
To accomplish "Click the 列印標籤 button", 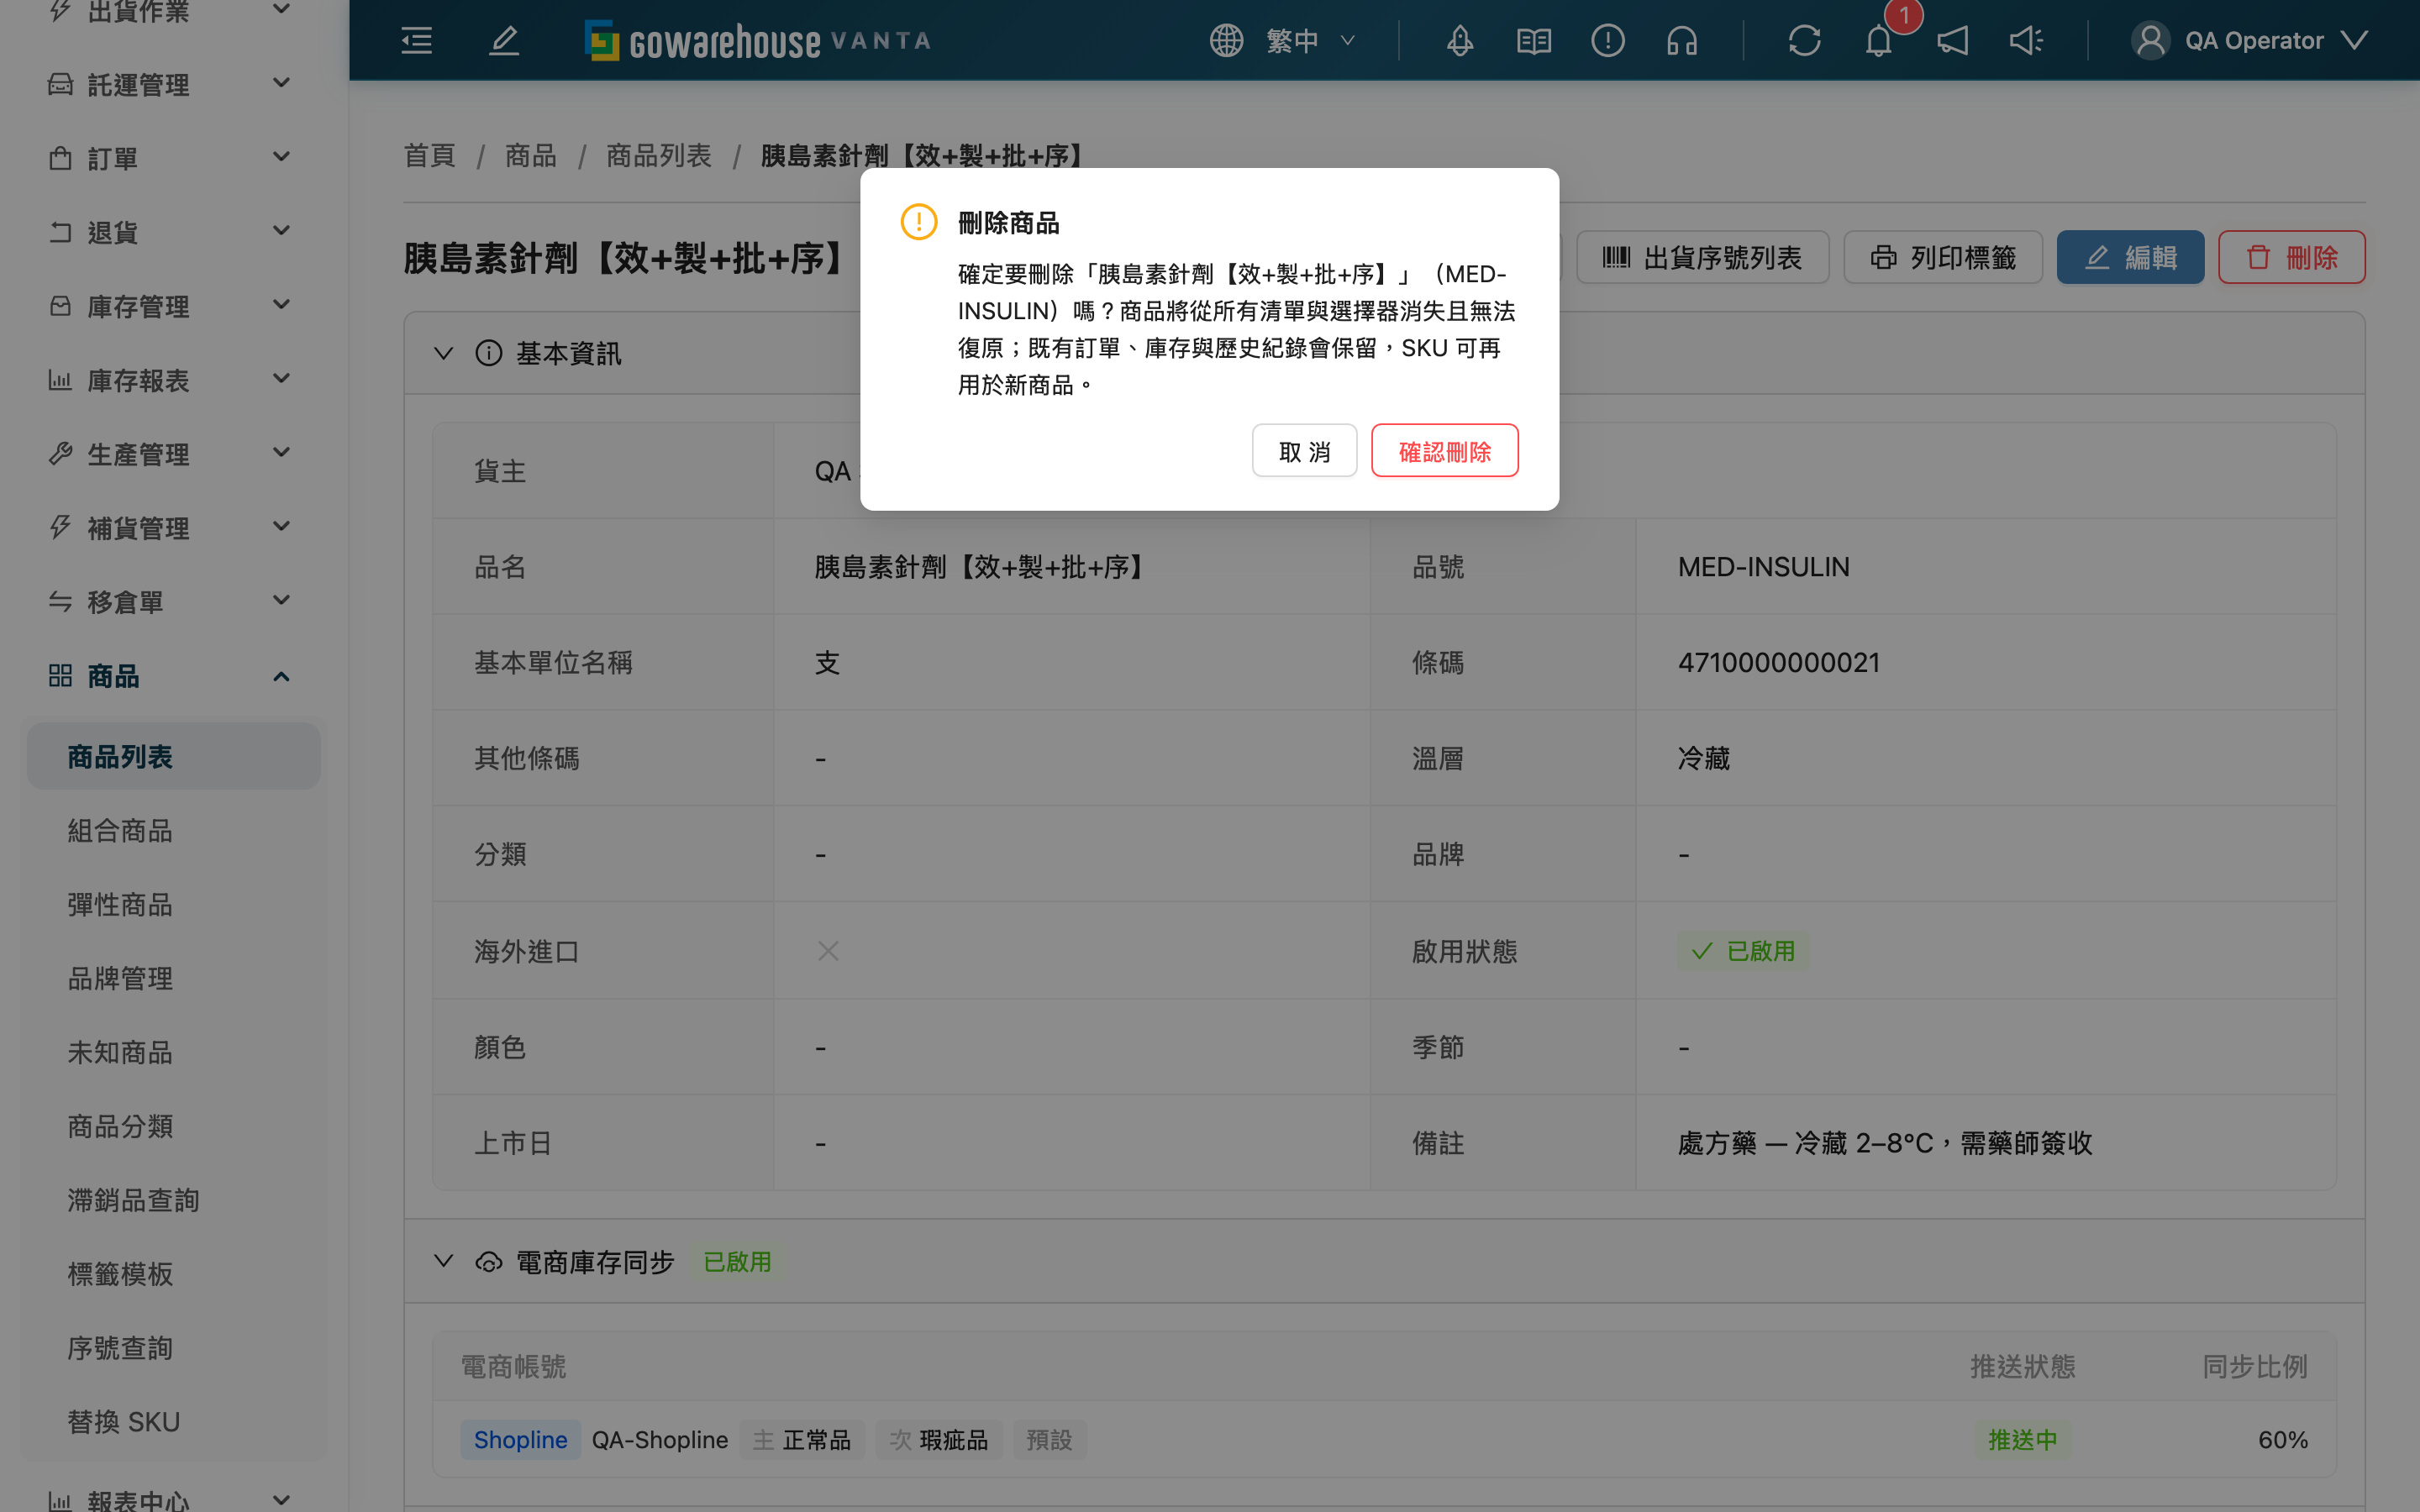I will coord(1942,257).
